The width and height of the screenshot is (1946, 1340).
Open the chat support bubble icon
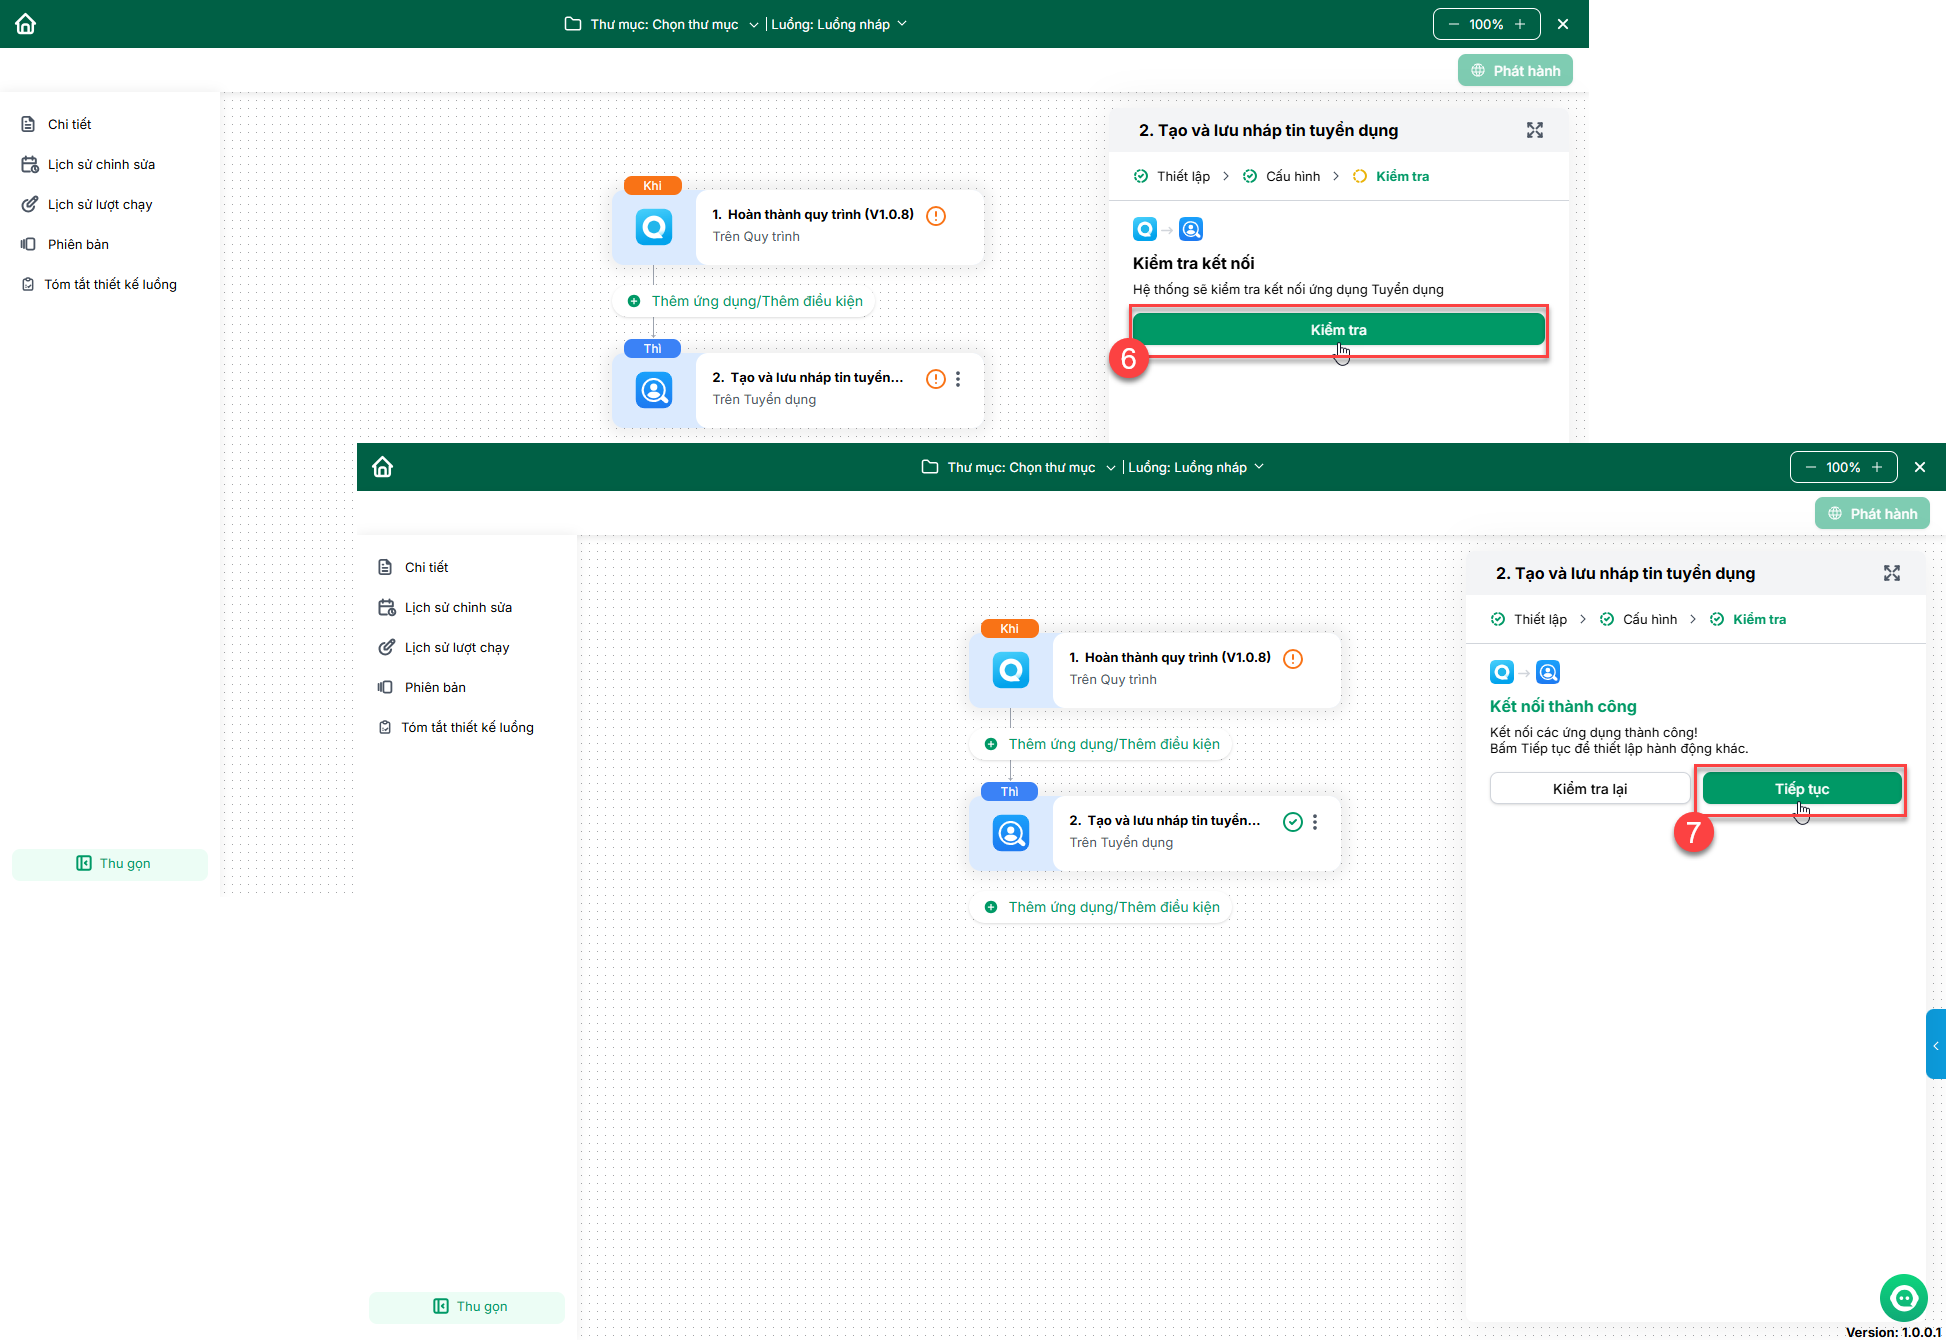click(x=1903, y=1298)
